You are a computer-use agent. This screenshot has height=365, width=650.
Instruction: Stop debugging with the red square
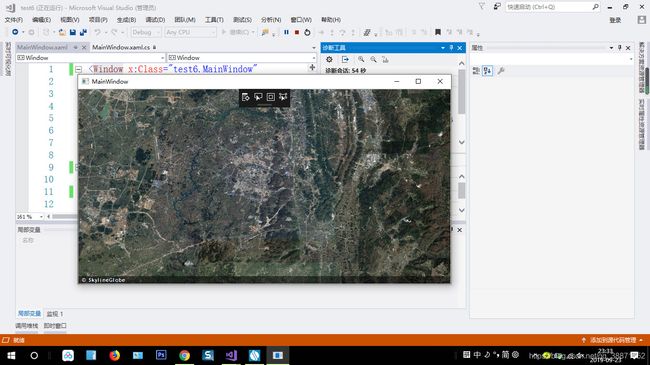[x=297, y=32]
